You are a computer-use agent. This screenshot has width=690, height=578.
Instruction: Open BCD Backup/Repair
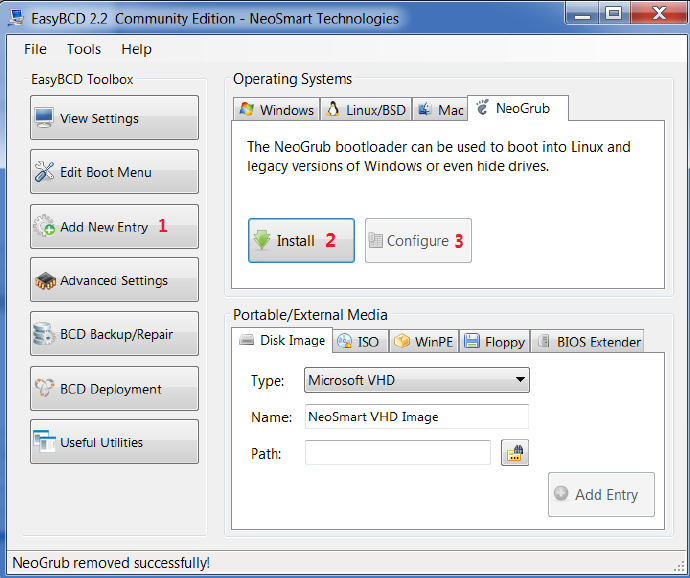click(x=114, y=334)
